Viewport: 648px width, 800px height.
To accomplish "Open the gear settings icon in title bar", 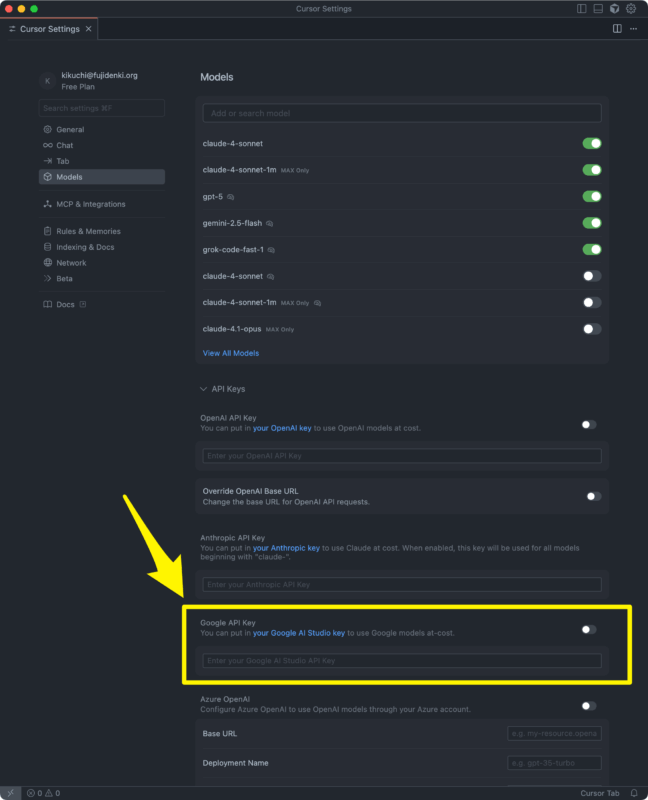I will pyautogui.click(x=631, y=9).
